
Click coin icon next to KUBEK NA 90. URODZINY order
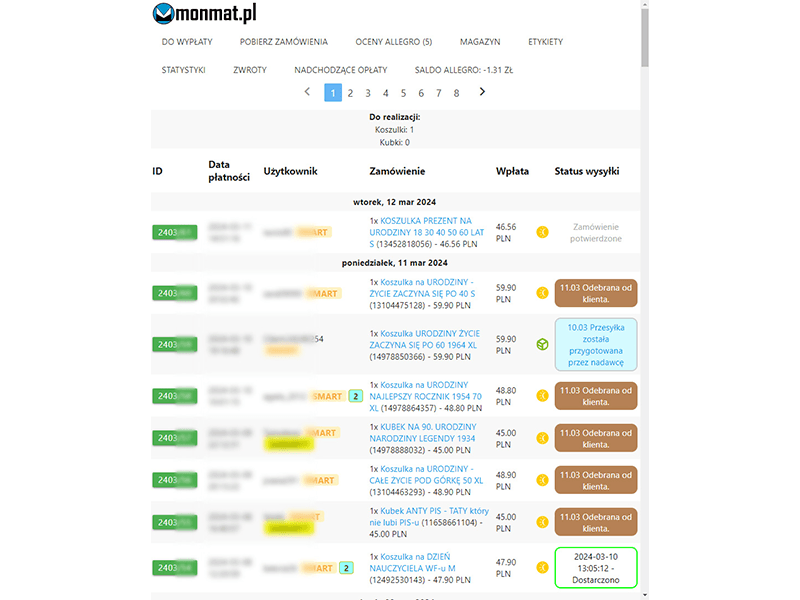[542, 438]
